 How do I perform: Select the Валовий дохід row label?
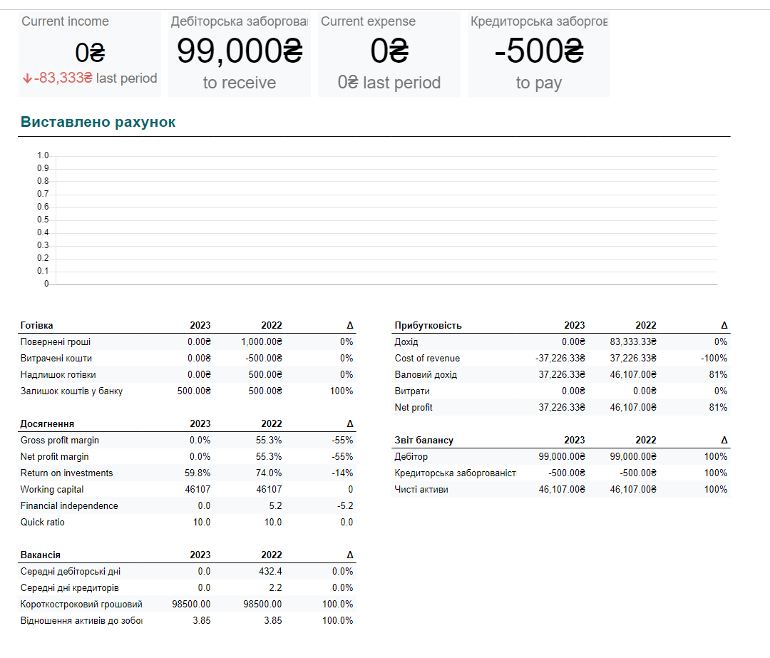(x=426, y=375)
